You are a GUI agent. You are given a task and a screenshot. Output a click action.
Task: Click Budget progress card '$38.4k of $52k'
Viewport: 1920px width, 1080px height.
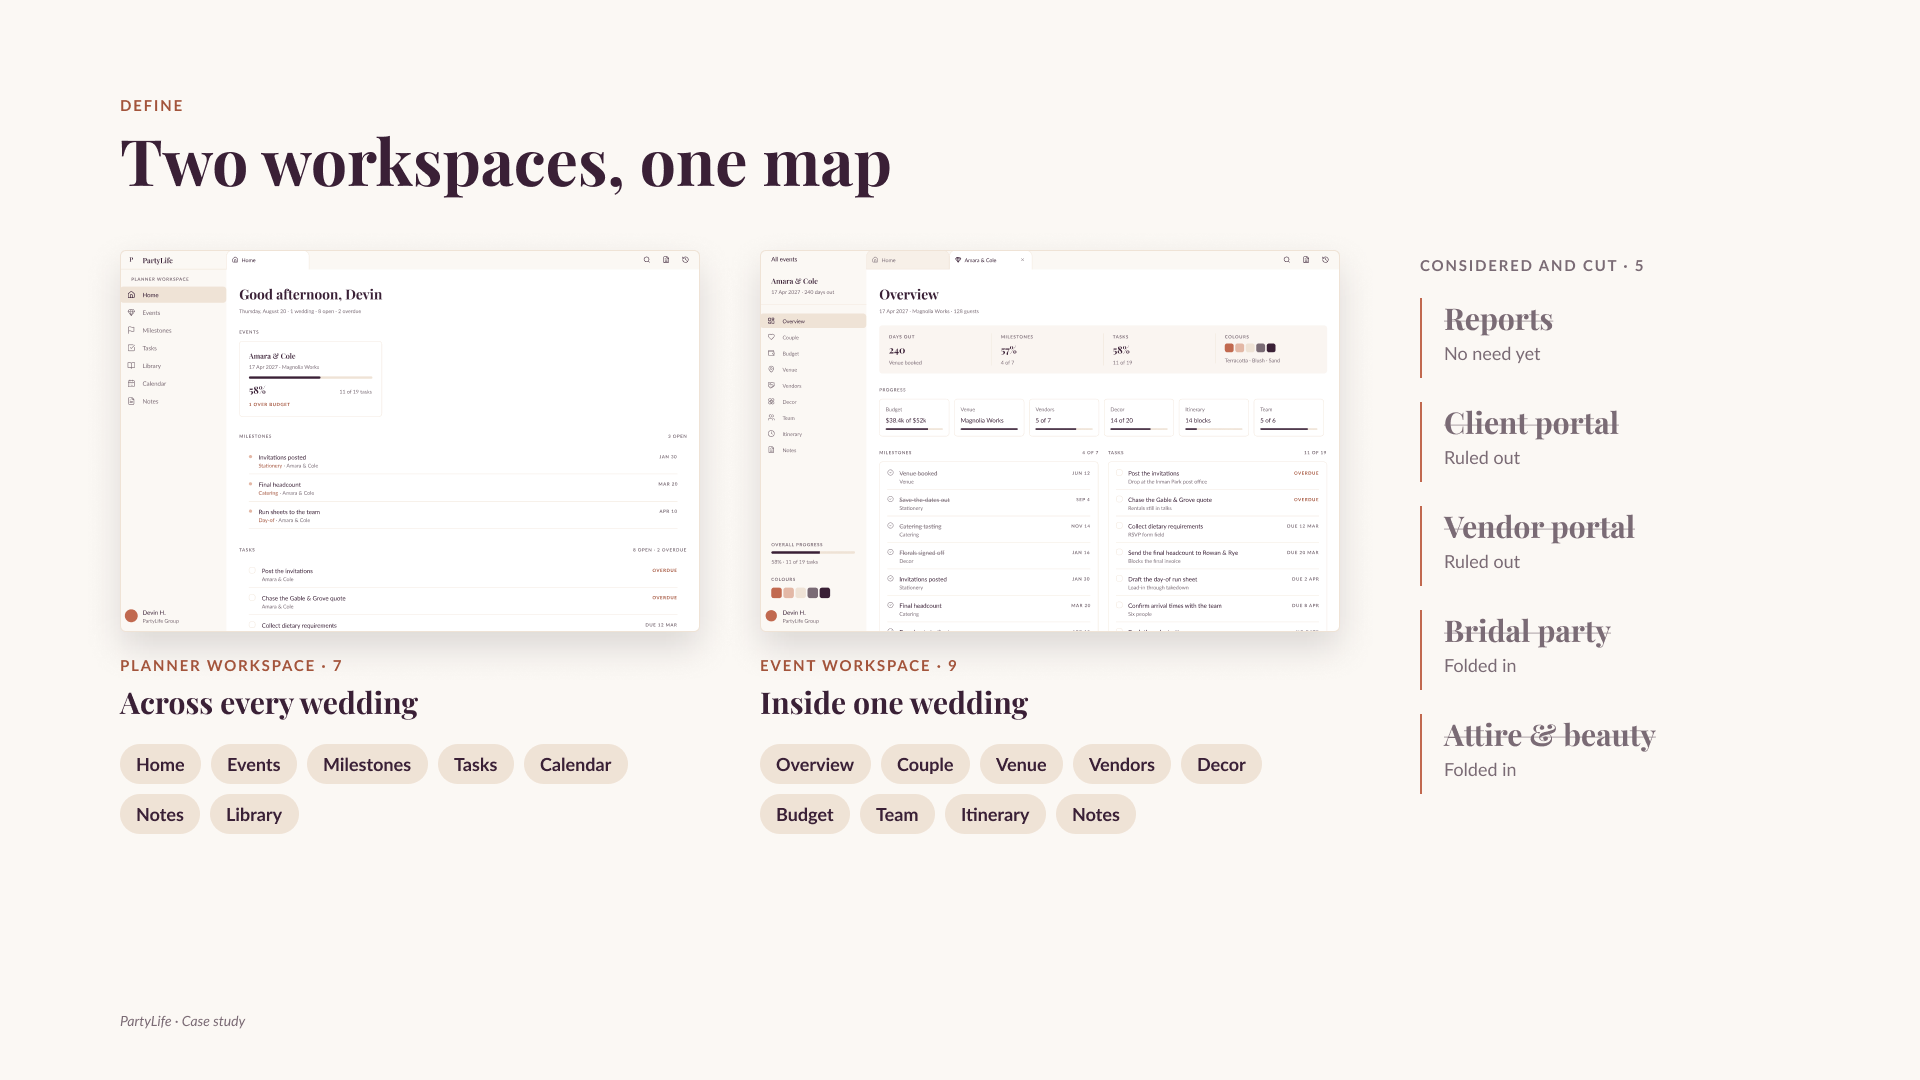coord(914,417)
